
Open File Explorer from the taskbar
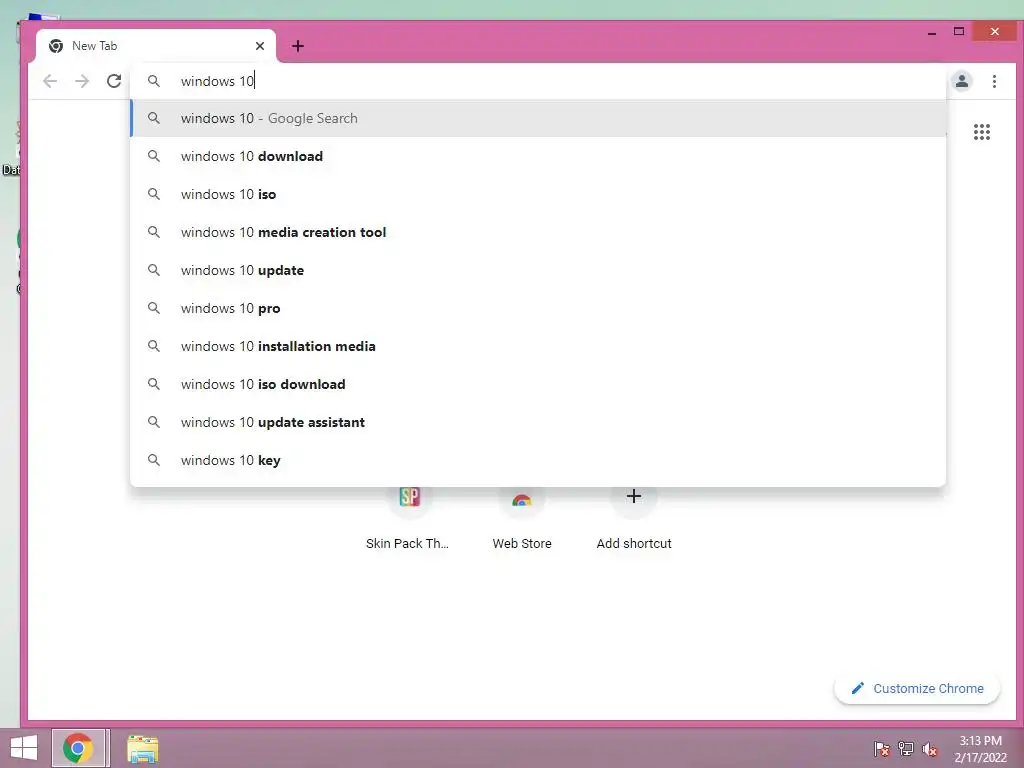[142, 749]
